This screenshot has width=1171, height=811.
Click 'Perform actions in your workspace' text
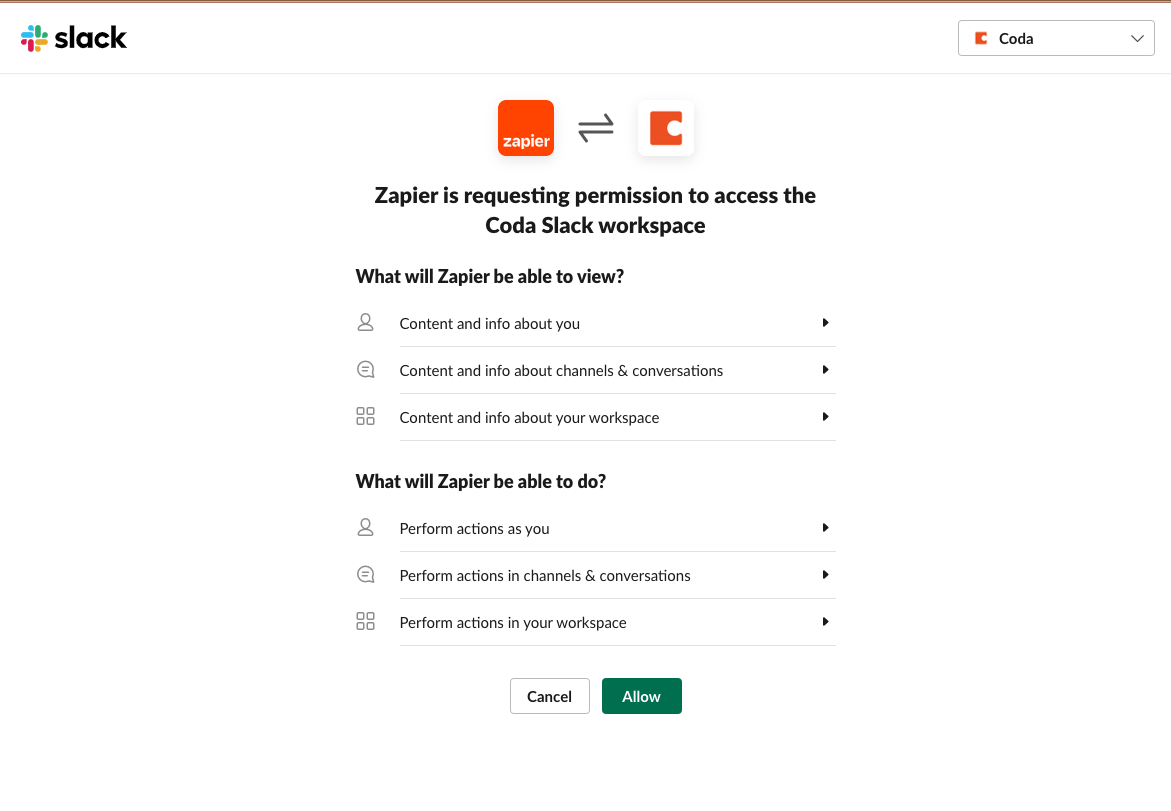513,623
